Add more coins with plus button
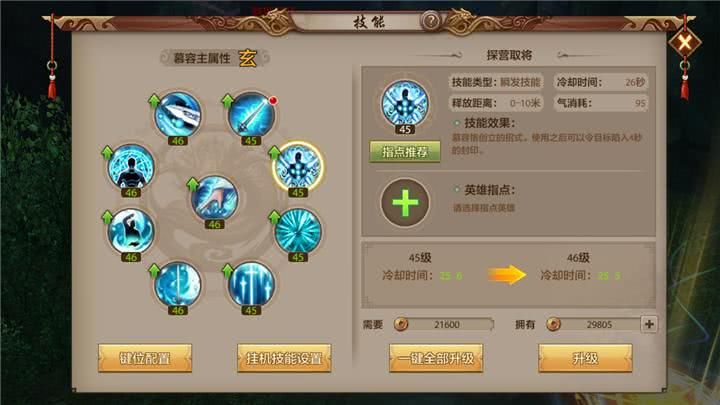The width and height of the screenshot is (720, 405). pyautogui.click(x=649, y=324)
